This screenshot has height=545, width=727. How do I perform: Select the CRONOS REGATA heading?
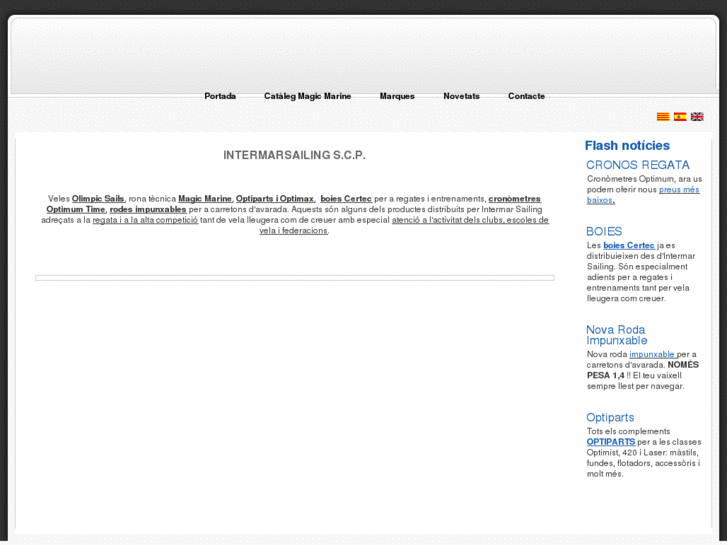click(638, 165)
